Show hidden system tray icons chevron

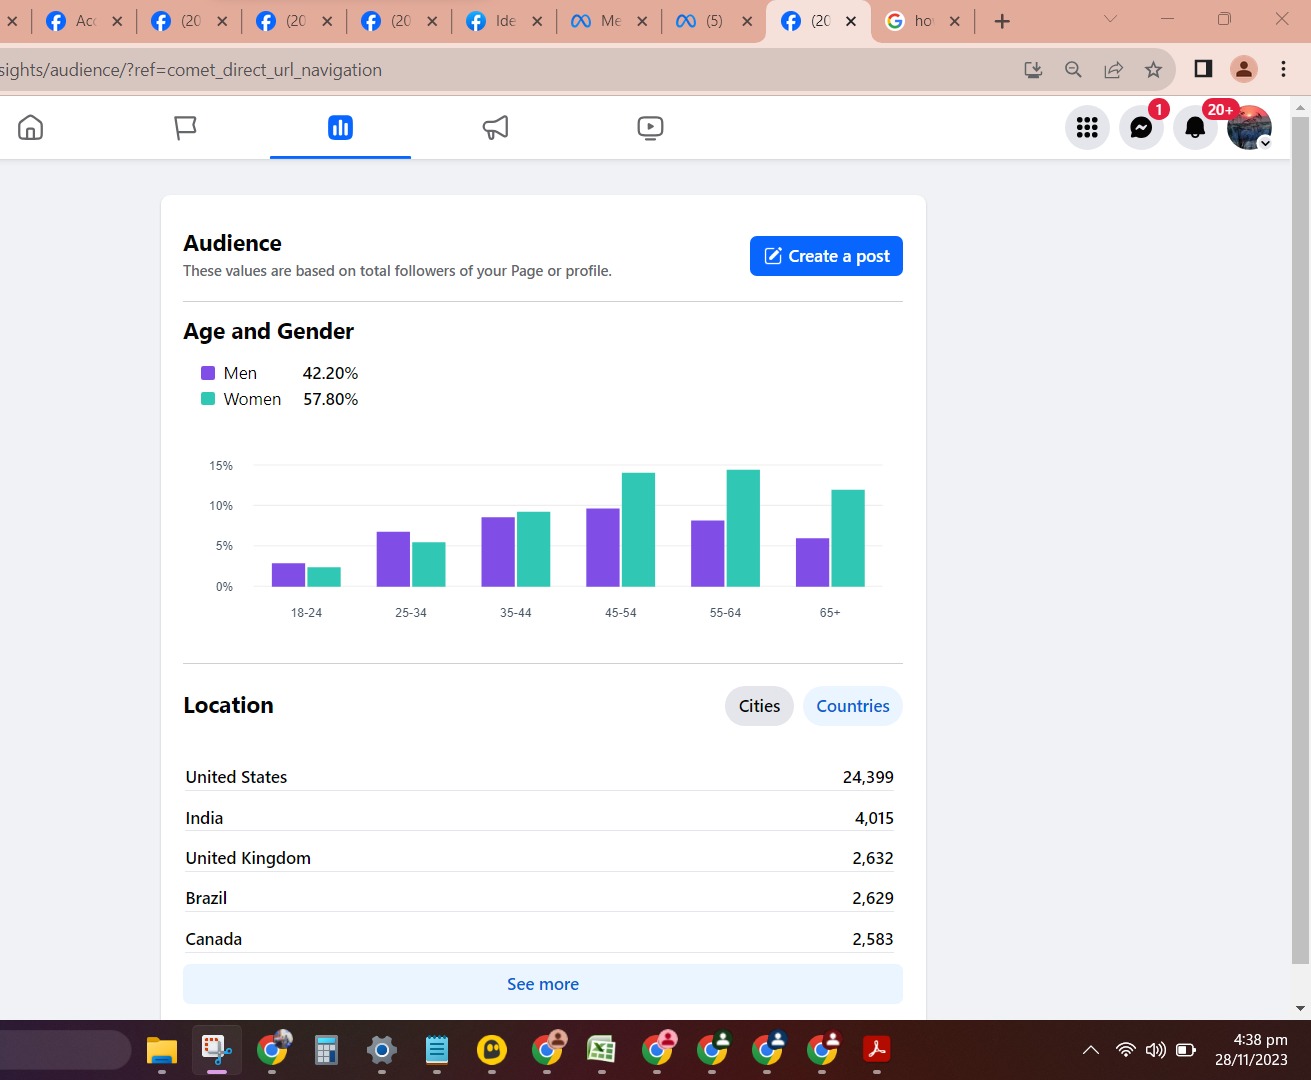(1091, 1050)
